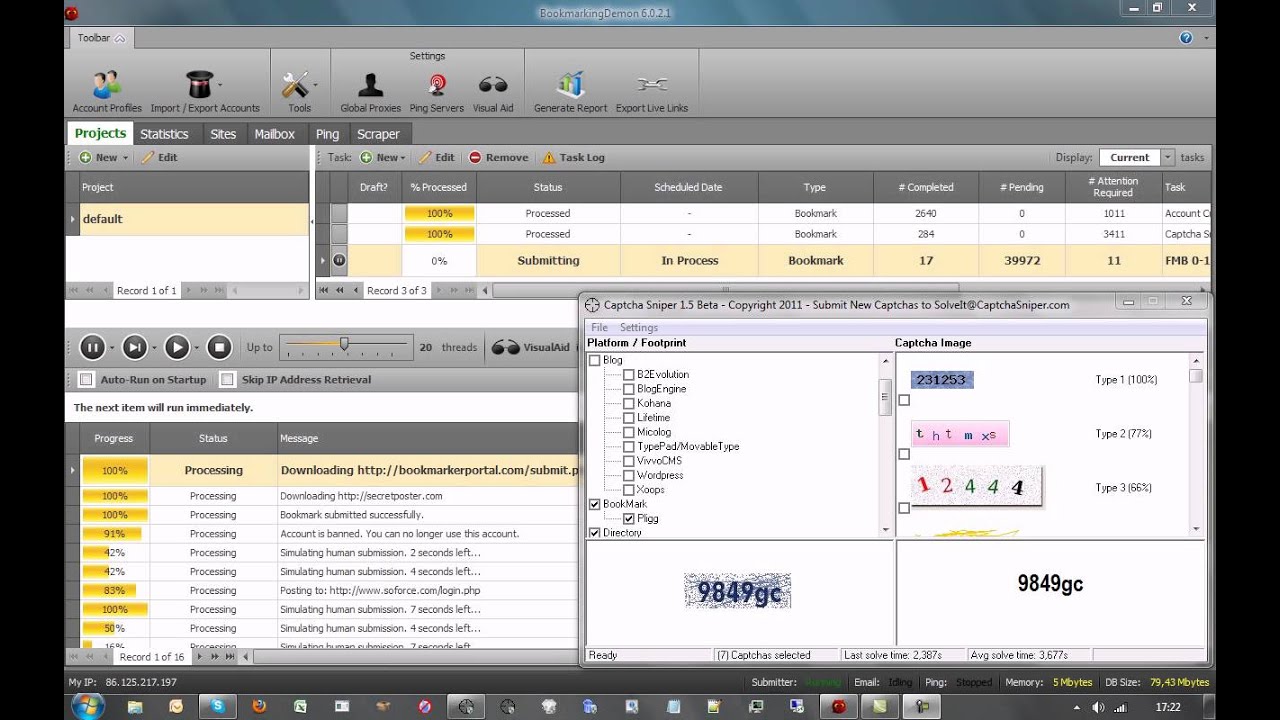
Task: Expand the Pause button dropdown arrow
Action: click(x=111, y=348)
